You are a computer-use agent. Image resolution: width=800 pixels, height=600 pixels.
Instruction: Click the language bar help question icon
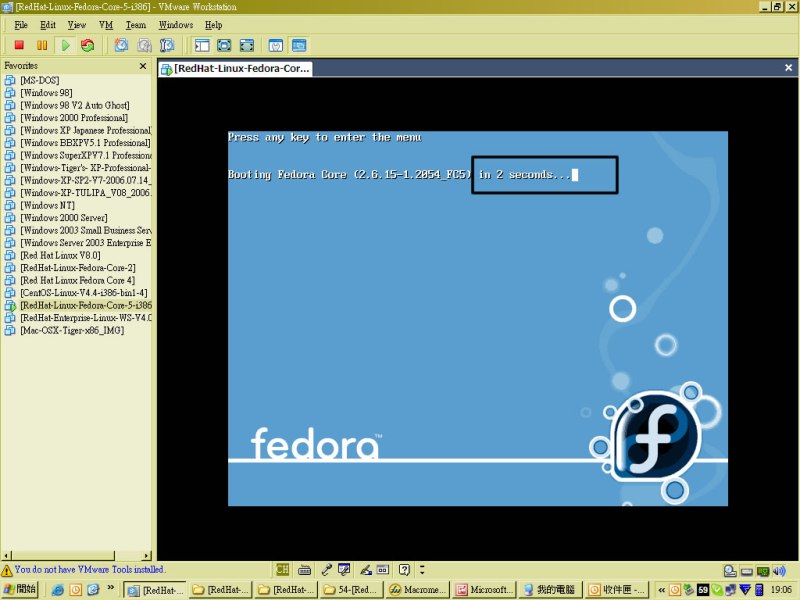pos(404,569)
